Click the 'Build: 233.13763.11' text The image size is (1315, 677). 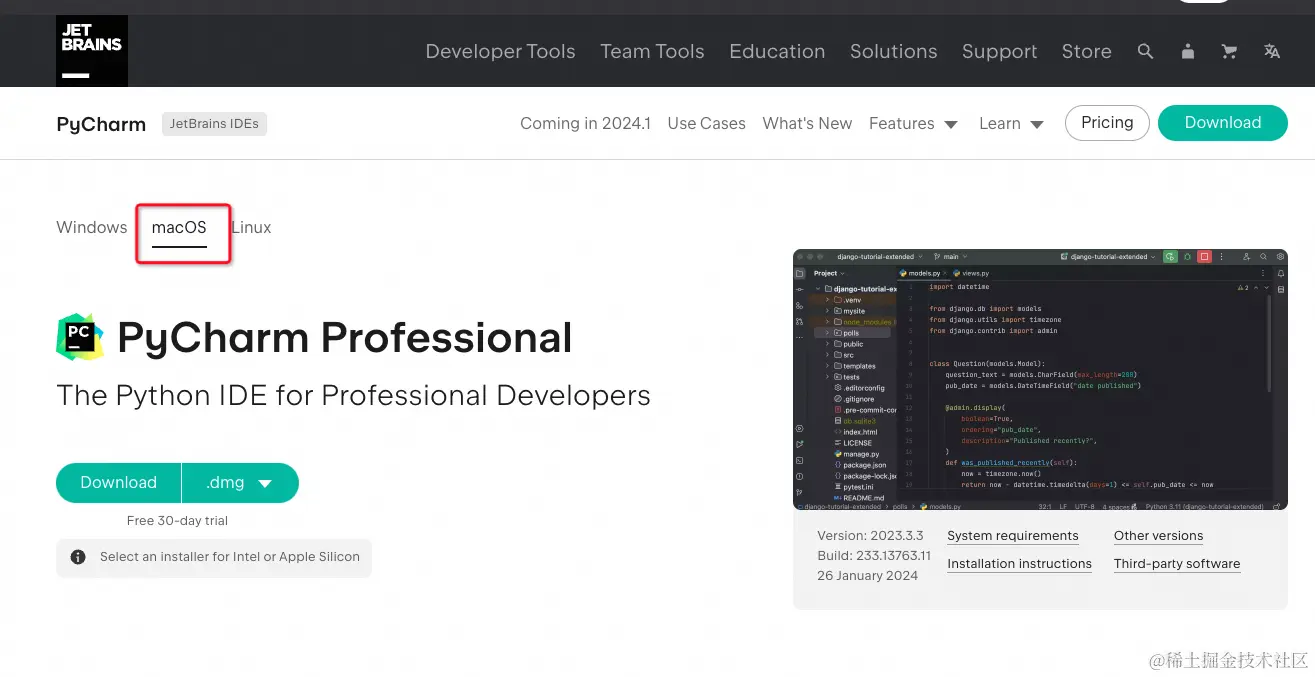pos(874,556)
